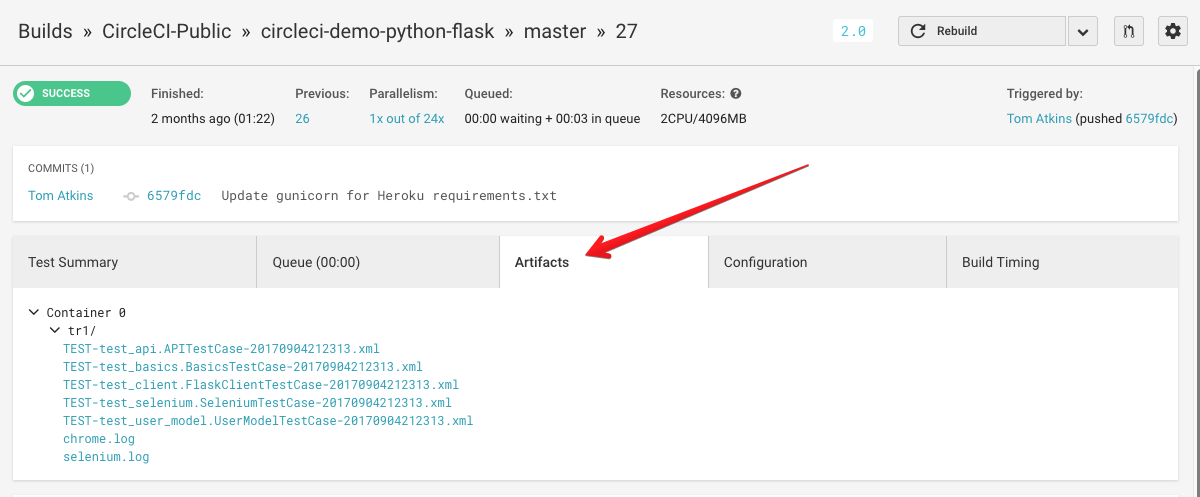Click the 1x out of 24x parallelism link
The height and width of the screenshot is (497, 1200).
click(x=406, y=118)
